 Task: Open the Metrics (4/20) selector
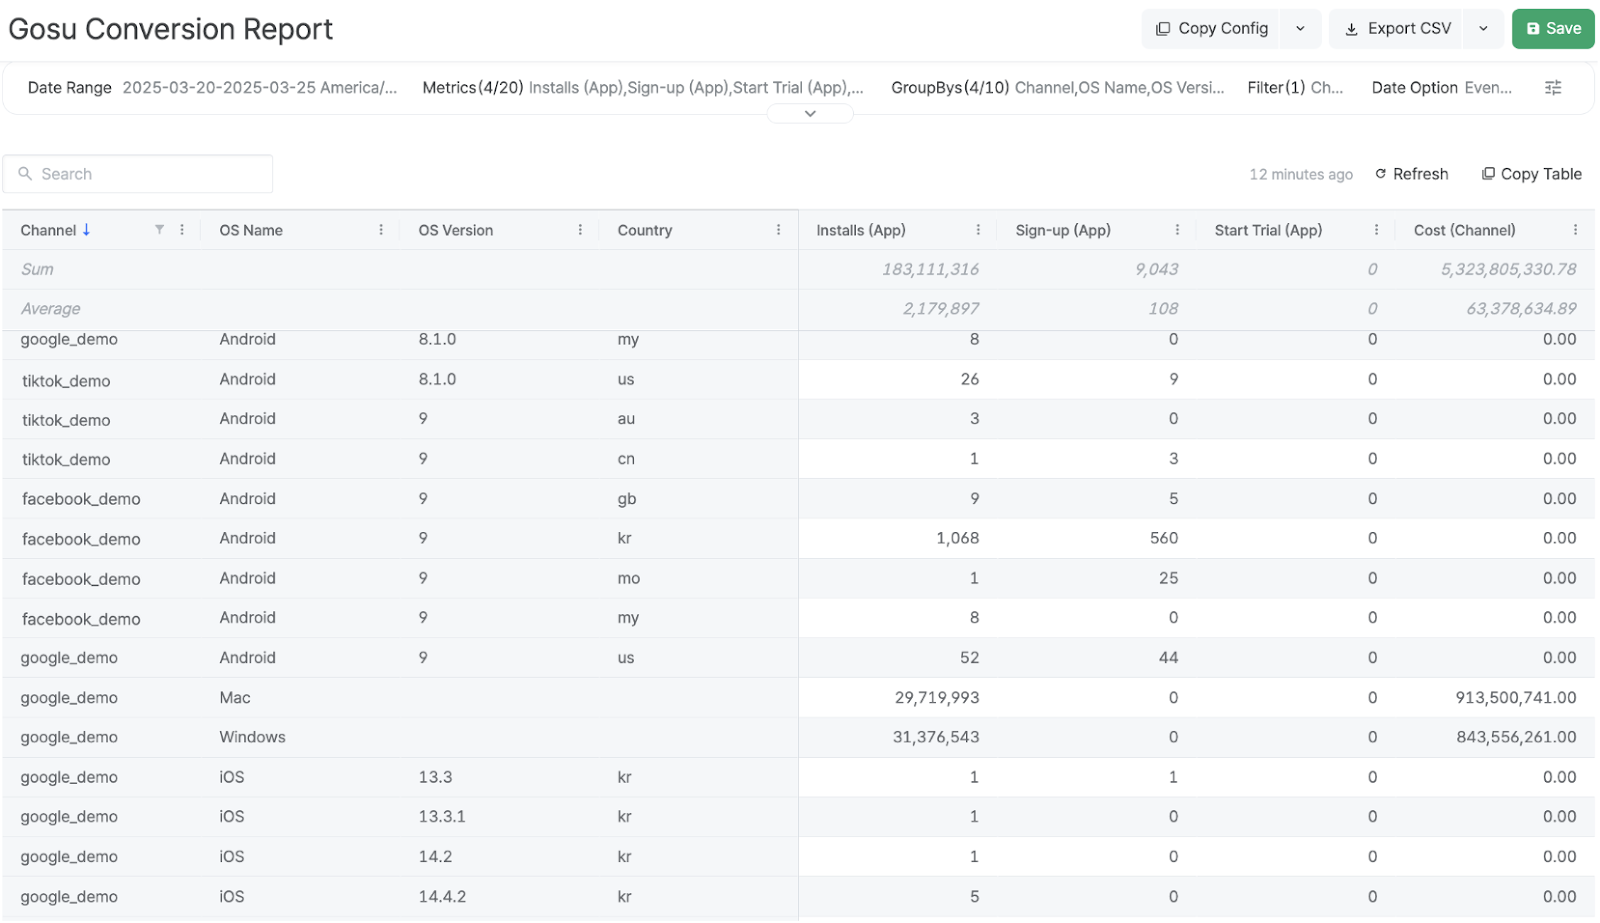point(642,88)
